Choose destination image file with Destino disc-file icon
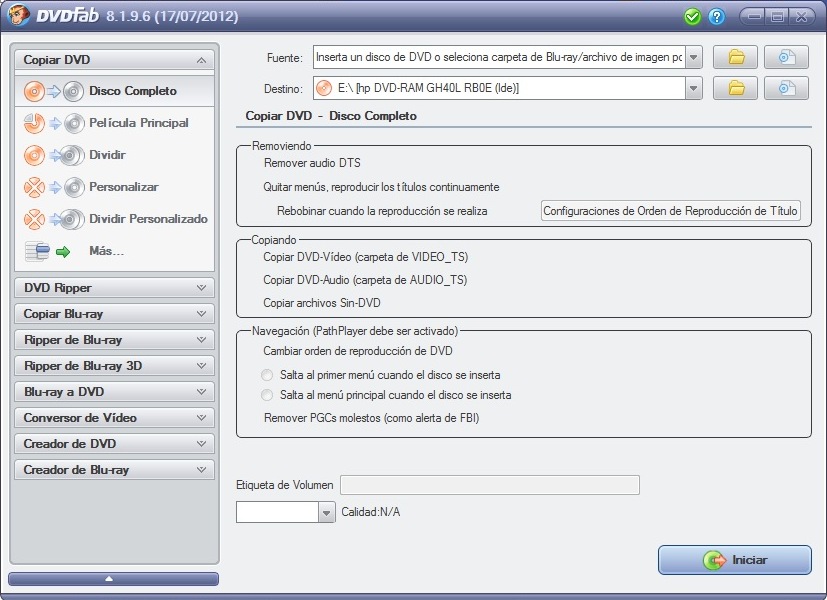Image resolution: width=827 pixels, height=600 pixels. pyautogui.click(x=786, y=88)
